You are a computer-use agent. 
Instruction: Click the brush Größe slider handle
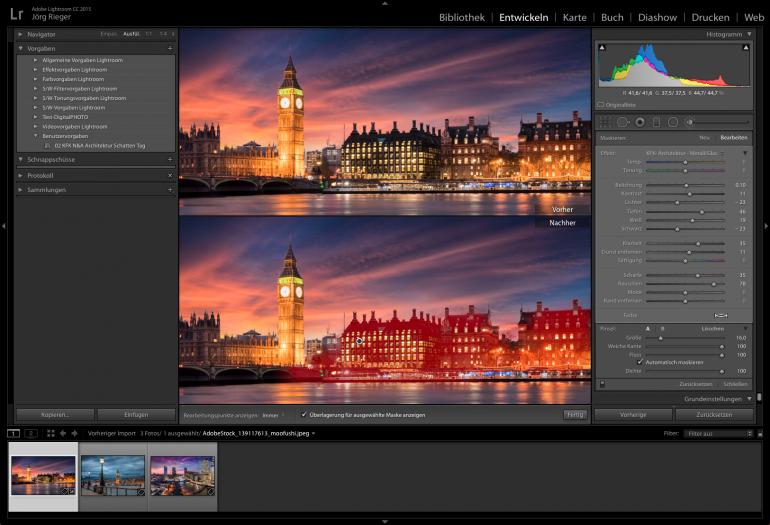pyautogui.click(x=660, y=338)
